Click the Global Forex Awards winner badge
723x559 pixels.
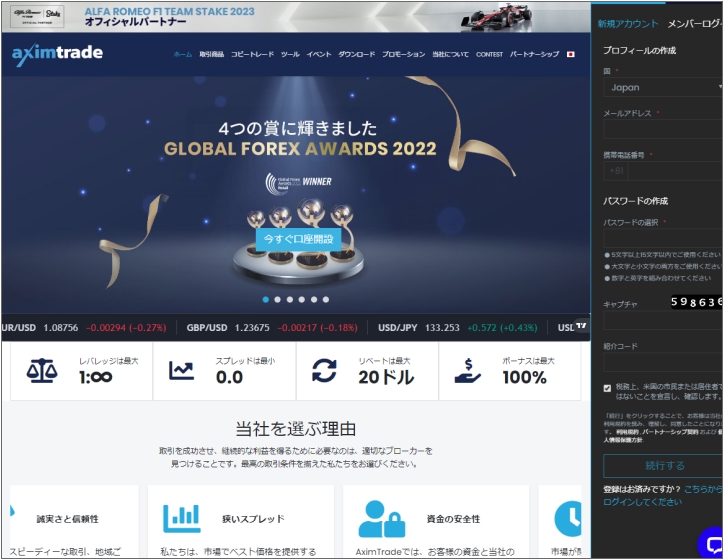(x=298, y=183)
